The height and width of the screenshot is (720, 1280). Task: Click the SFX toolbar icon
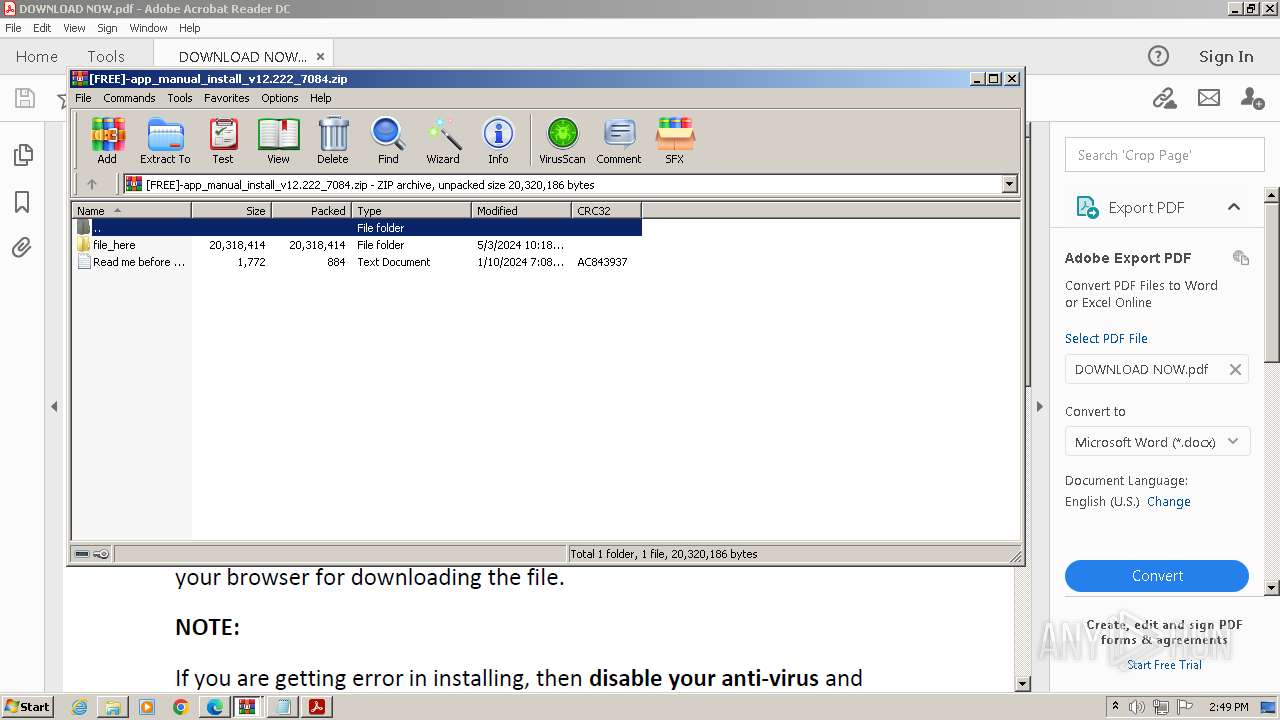click(x=675, y=140)
